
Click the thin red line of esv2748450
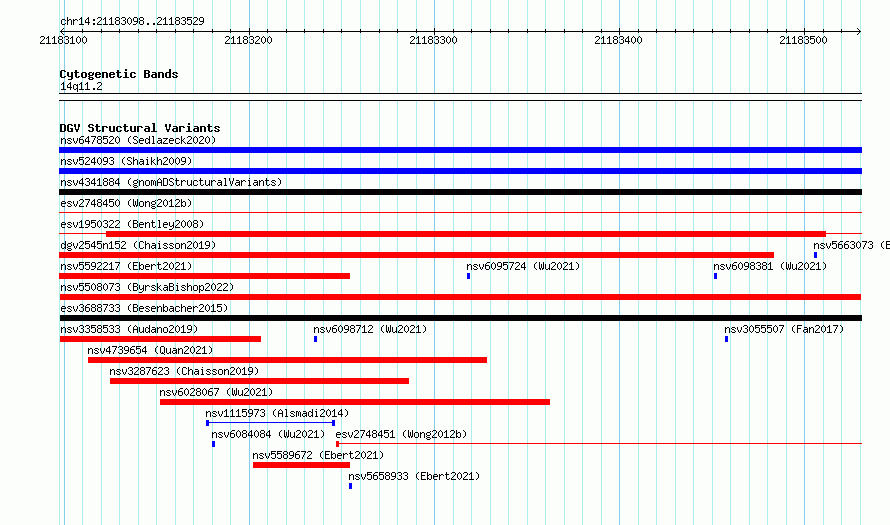click(460, 212)
